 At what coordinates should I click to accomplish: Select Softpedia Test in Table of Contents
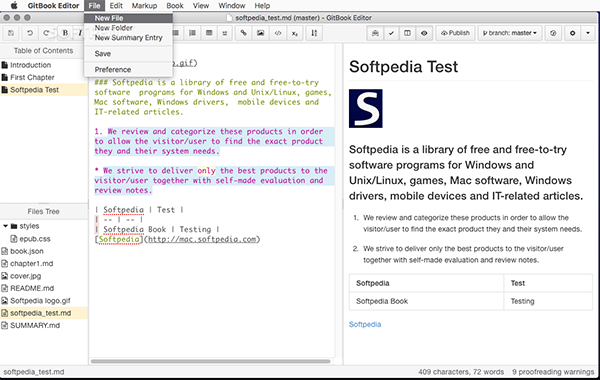44,90
